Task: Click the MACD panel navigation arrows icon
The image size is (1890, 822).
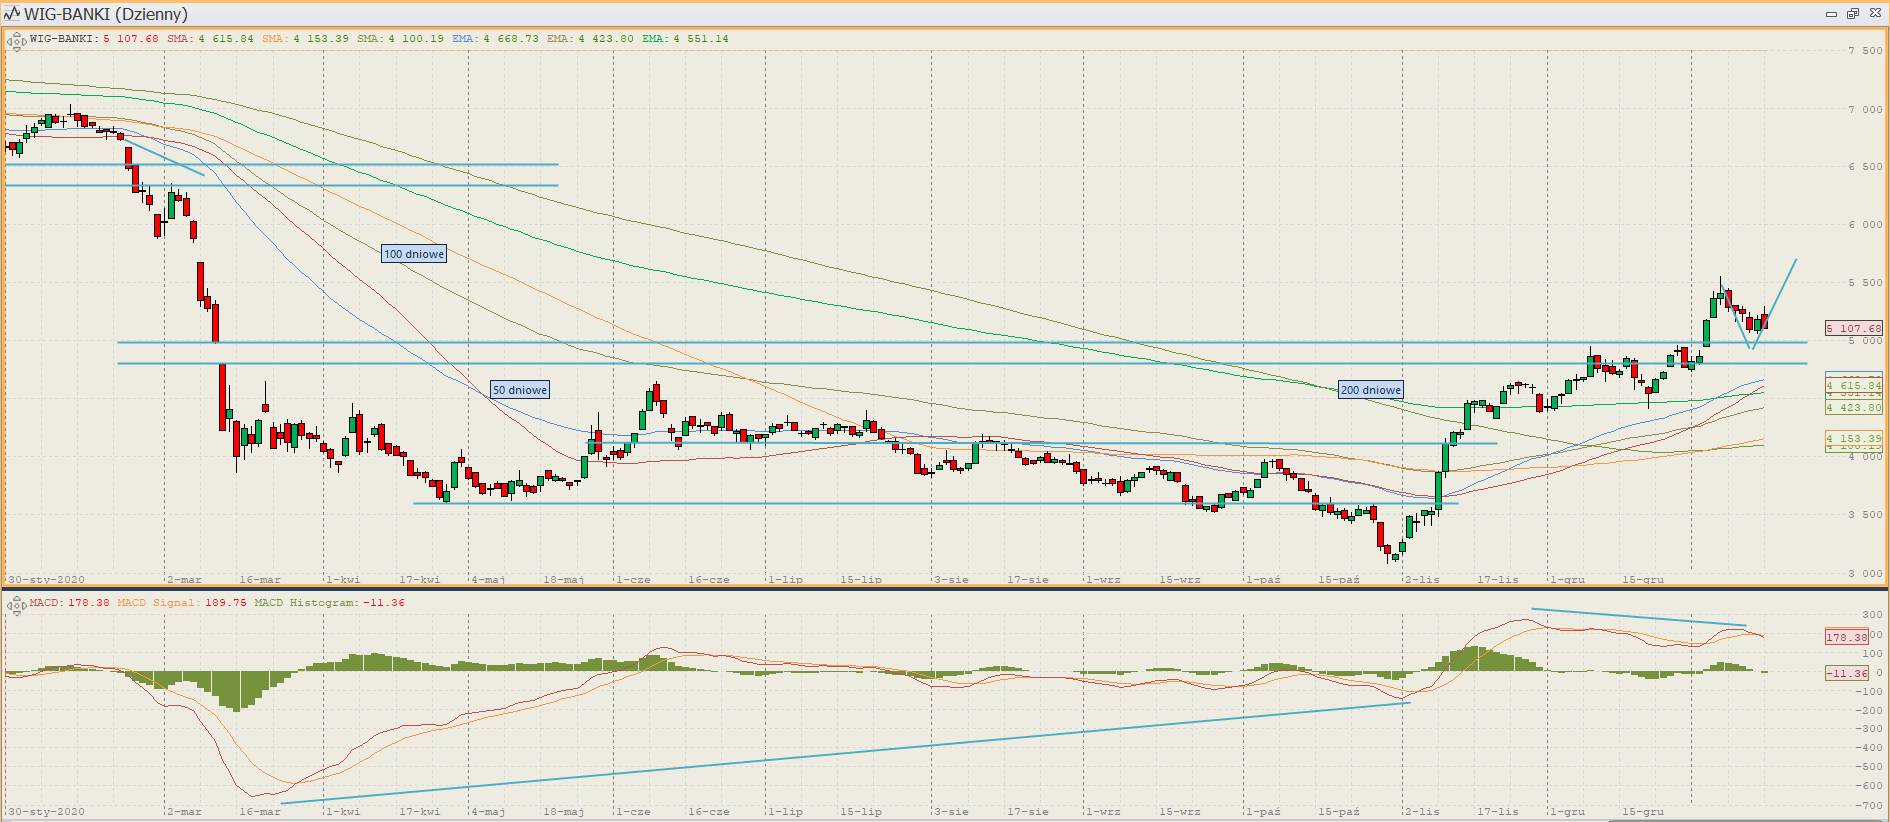Action: point(16,605)
